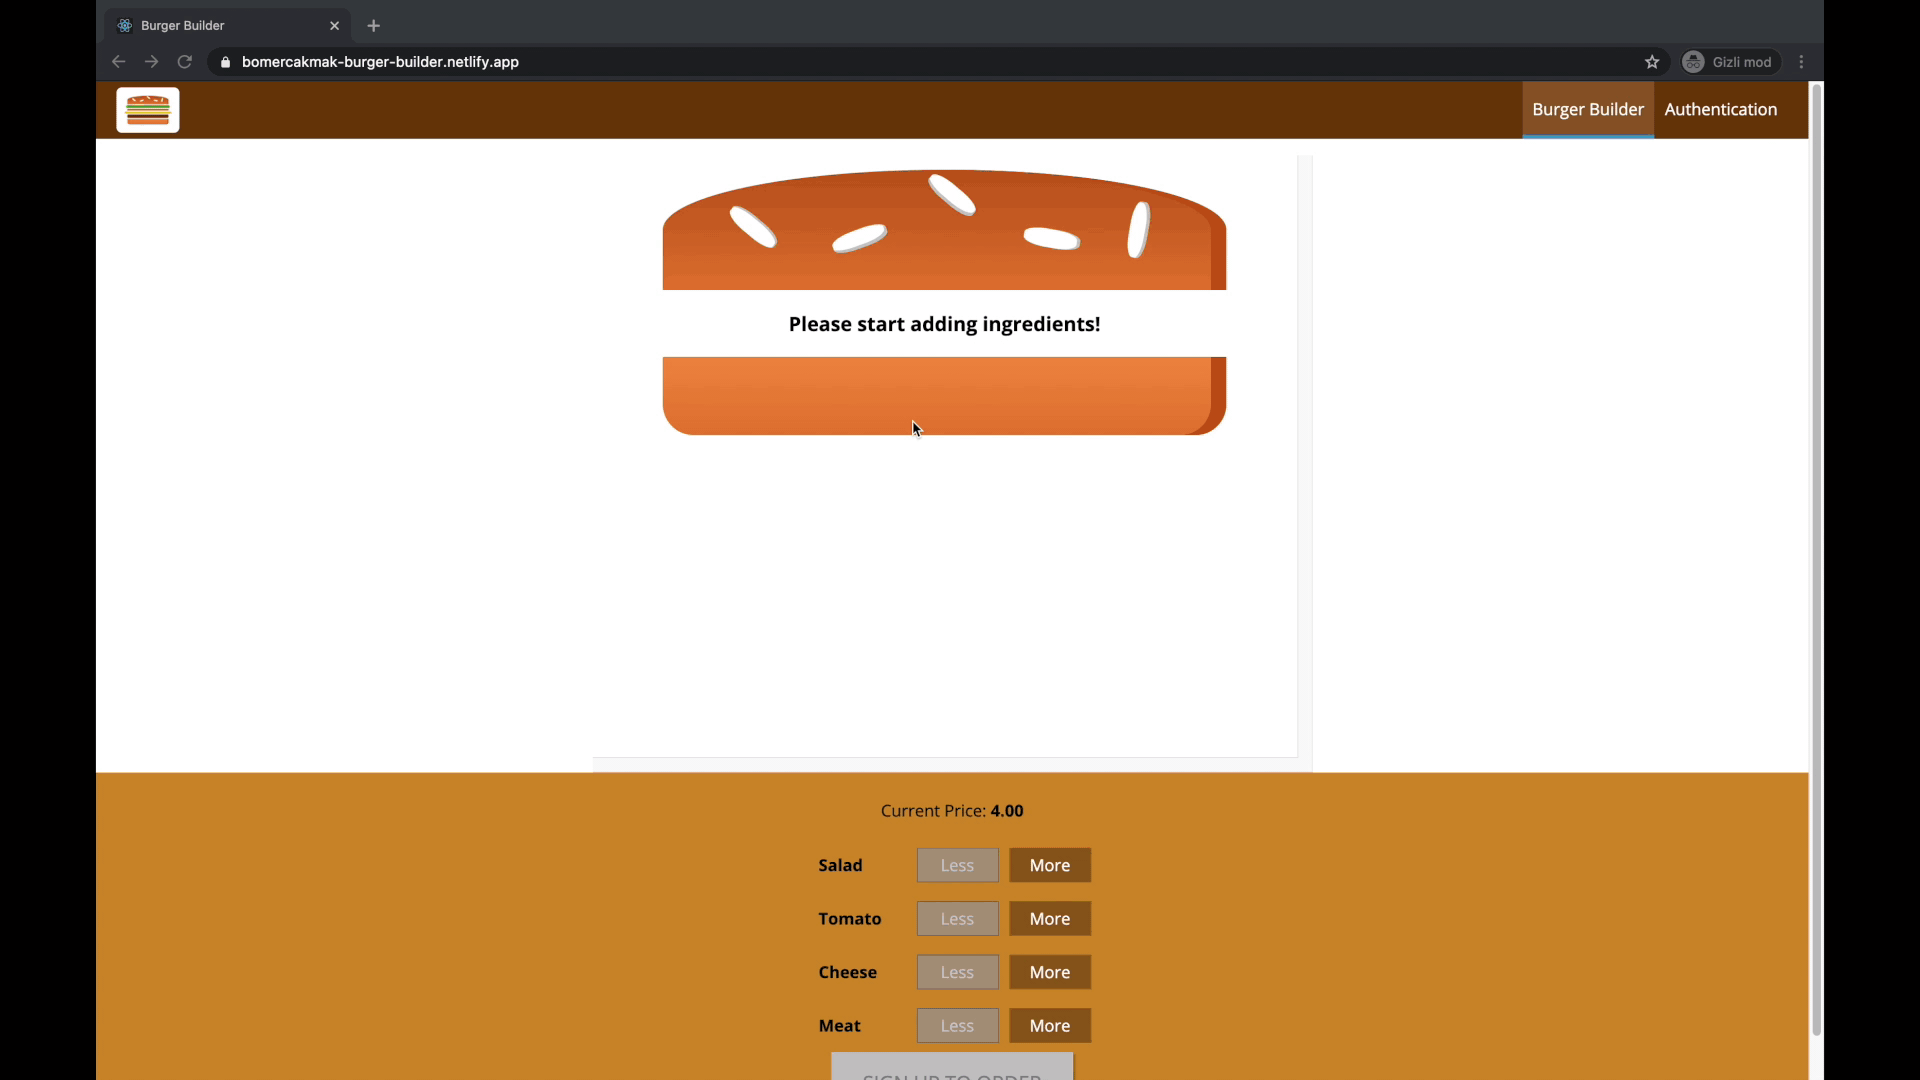The image size is (1920, 1080).
Task: Click the padlock site info icon
Action: coord(225,62)
